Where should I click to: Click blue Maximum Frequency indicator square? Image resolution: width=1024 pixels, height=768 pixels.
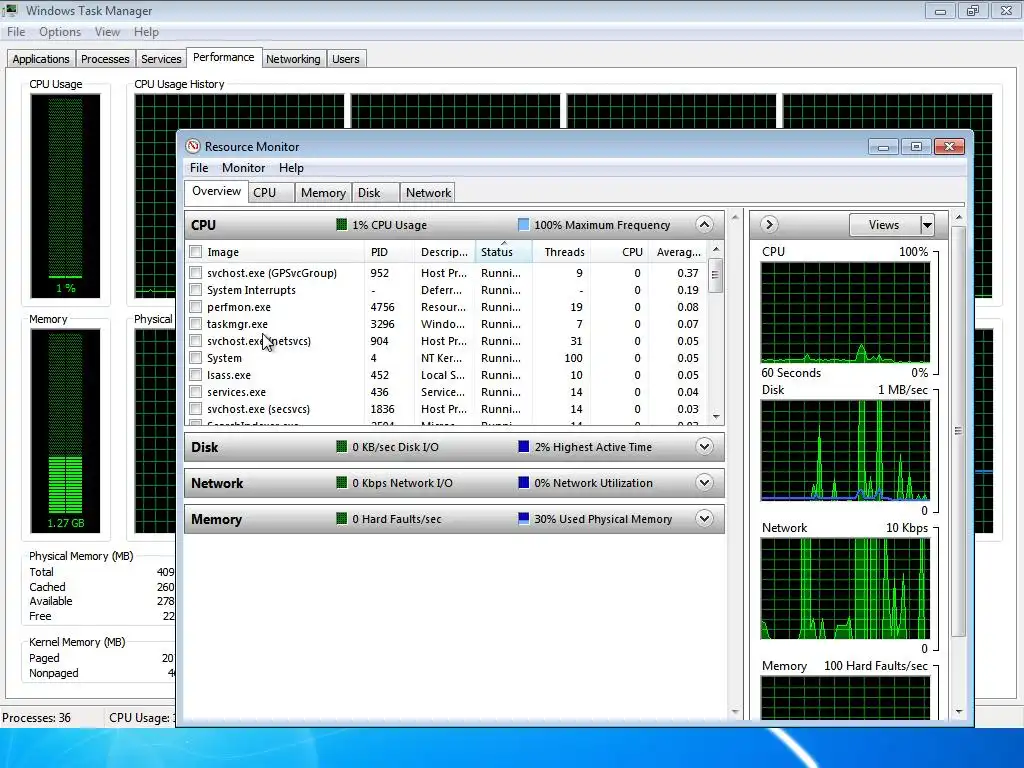pos(523,225)
